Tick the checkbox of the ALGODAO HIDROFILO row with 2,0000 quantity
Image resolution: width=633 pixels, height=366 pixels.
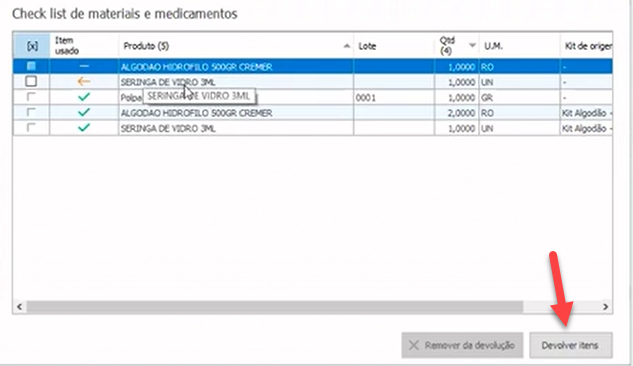click(31, 112)
